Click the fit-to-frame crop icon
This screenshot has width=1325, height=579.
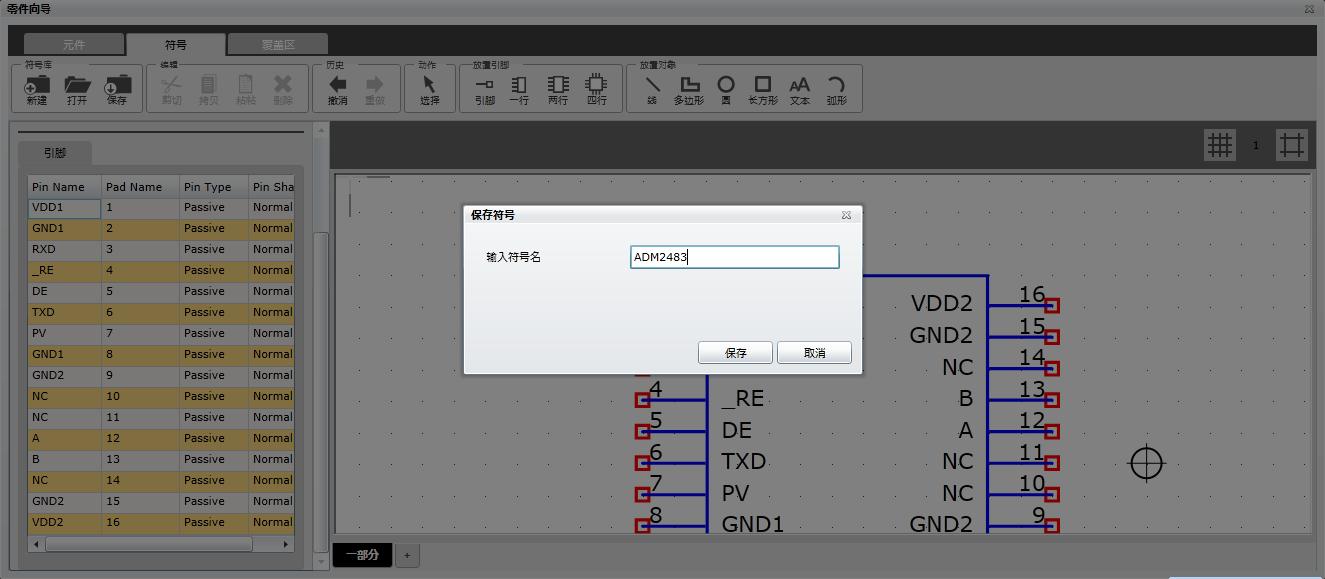1291,145
